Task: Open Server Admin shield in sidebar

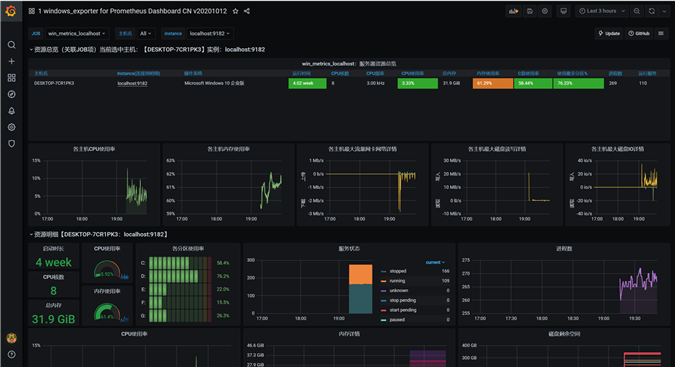Action: click(x=12, y=143)
